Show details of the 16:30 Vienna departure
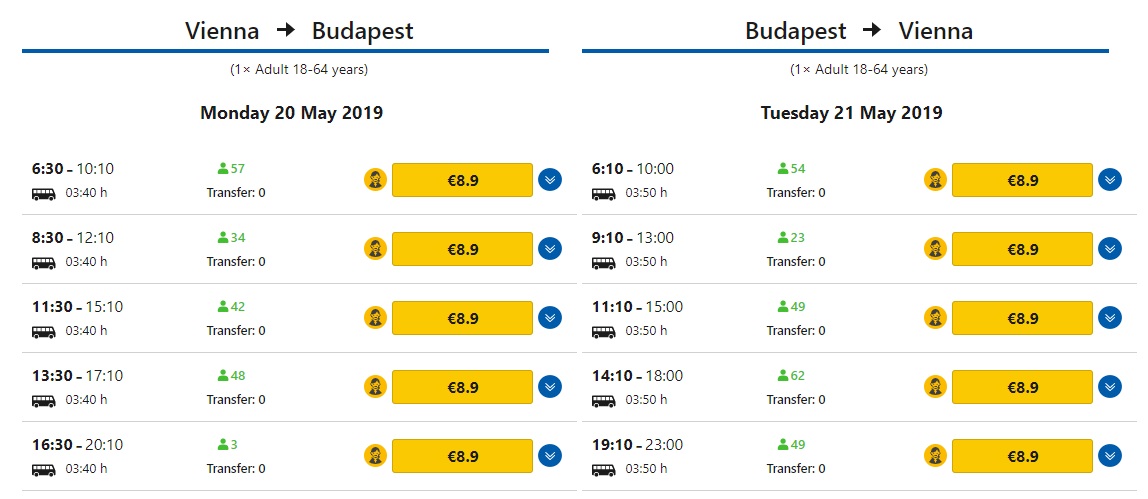Image resolution: width=1148 pixels, height=499 pixels. pos(550,456)
